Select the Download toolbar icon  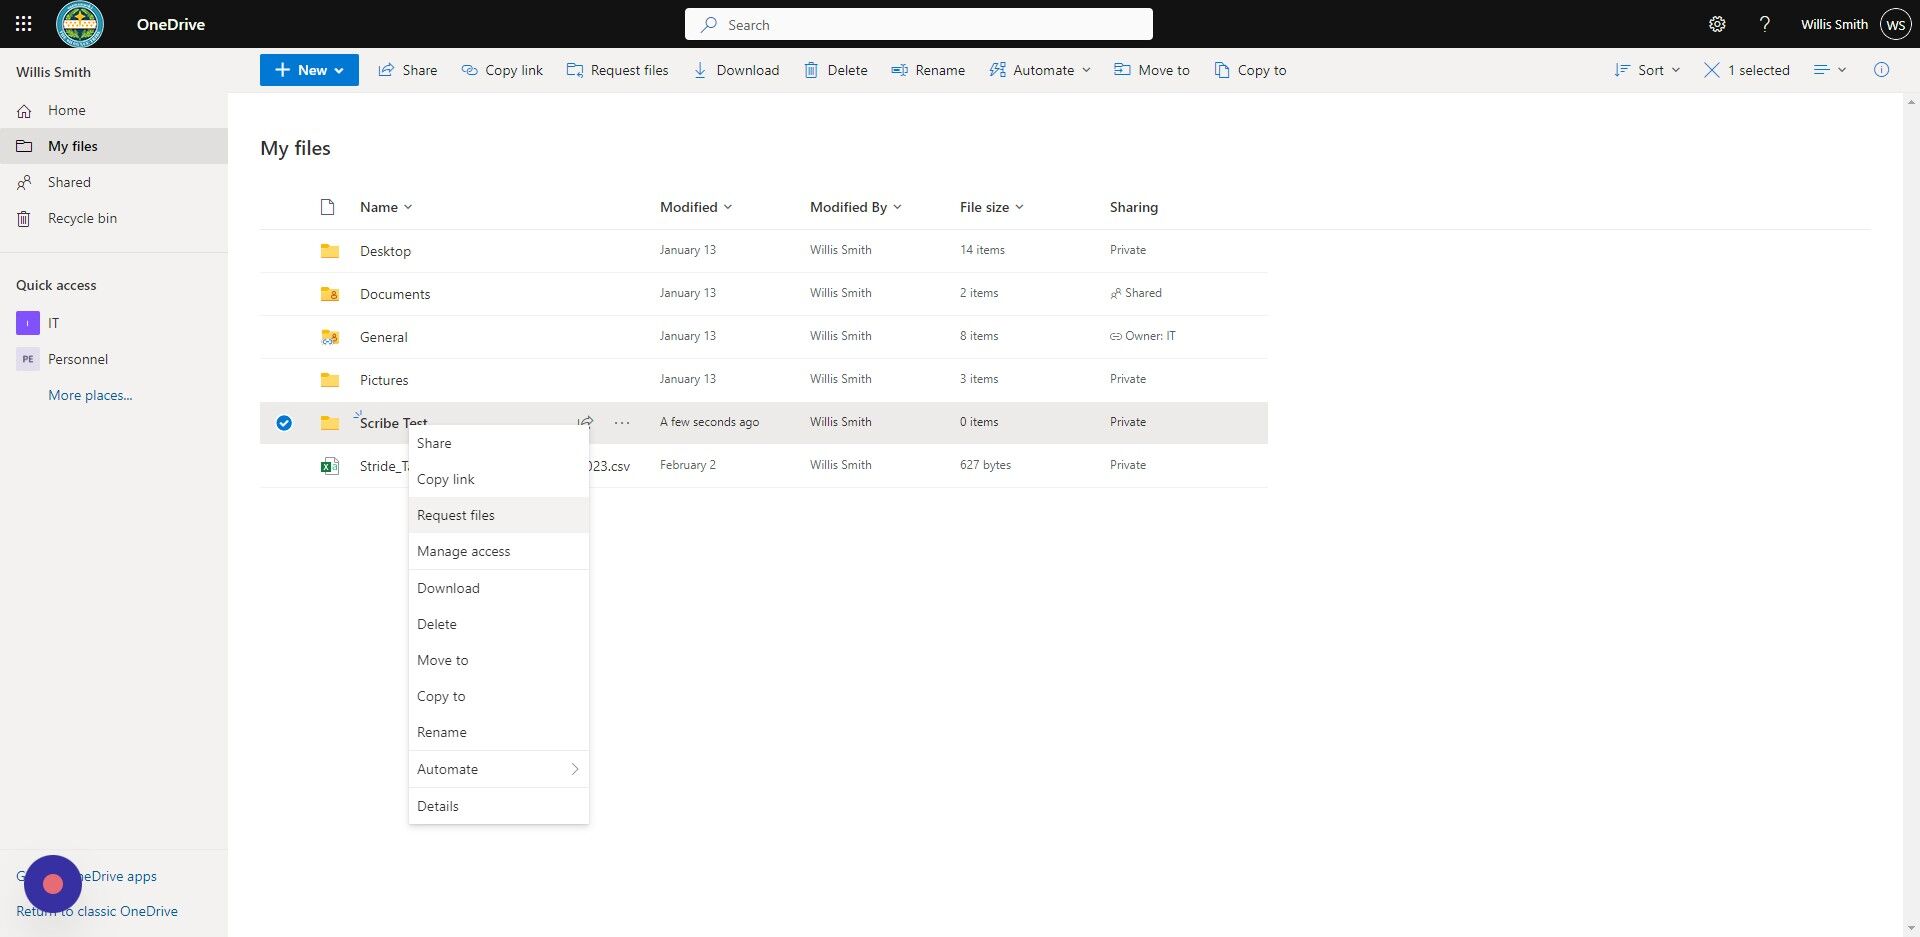tap(699, 70)
